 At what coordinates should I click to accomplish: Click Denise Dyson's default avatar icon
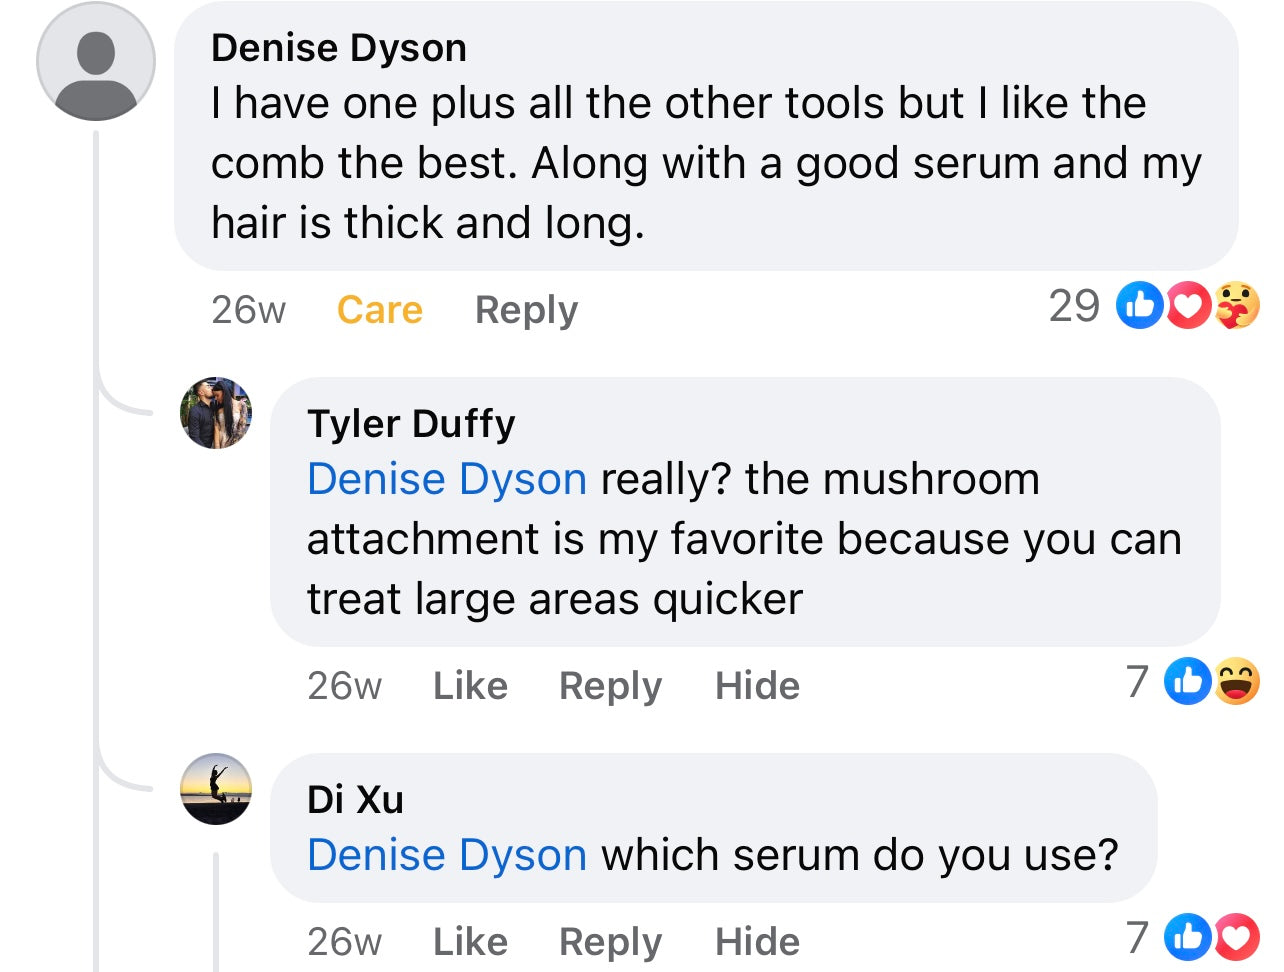96,62
